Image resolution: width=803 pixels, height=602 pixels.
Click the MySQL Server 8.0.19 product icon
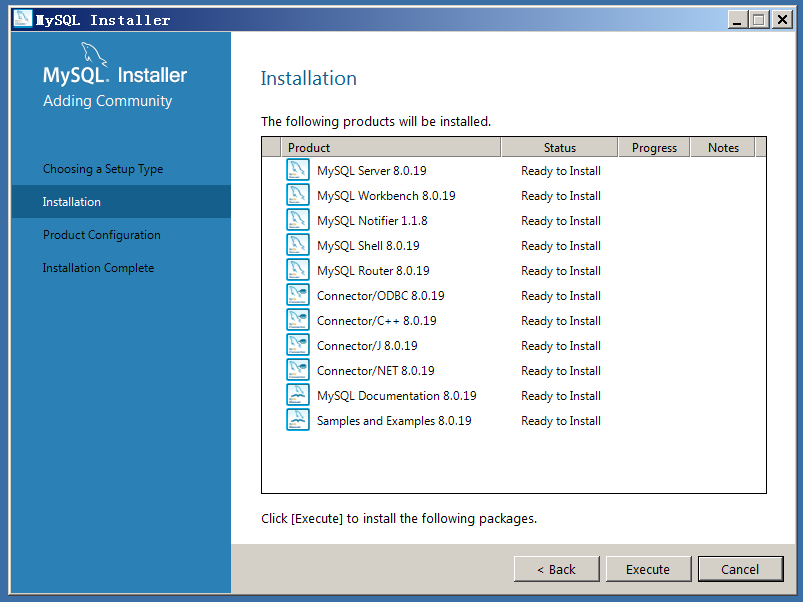pos(298,170)
